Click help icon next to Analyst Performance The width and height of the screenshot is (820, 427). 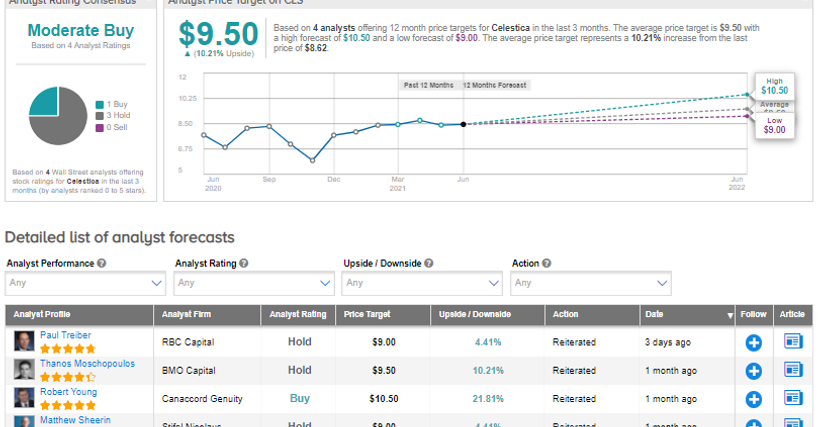[101, 263]
